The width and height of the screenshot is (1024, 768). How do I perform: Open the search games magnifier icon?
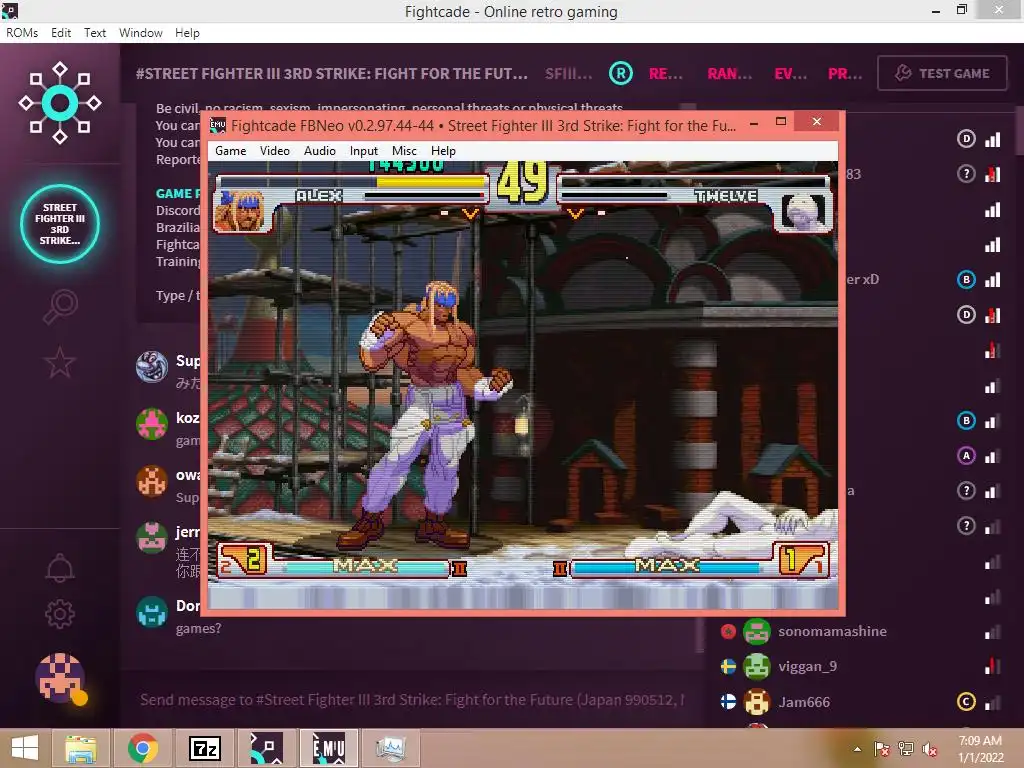coord(60,306)
